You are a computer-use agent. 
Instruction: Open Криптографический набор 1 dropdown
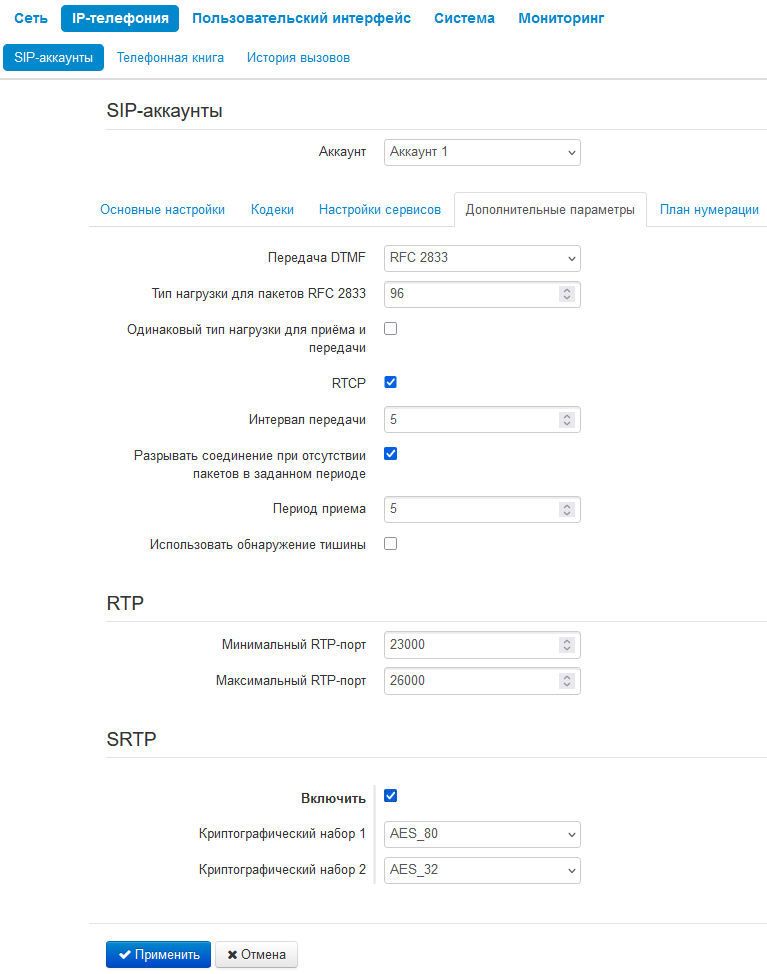[x=482, y=834]
